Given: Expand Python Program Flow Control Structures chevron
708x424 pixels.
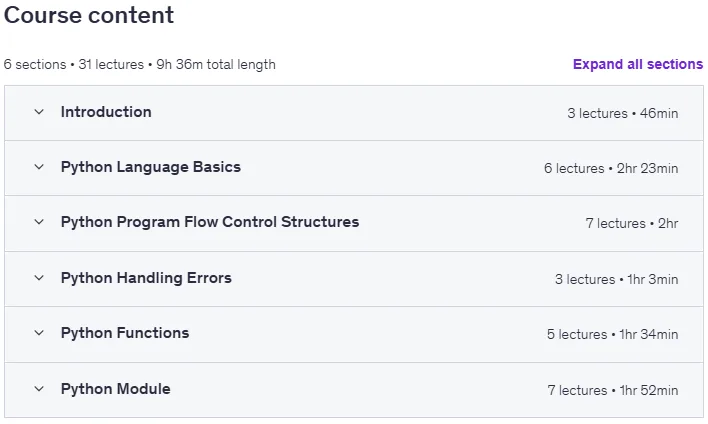Looking at the screenshot, I should point(39,222).
